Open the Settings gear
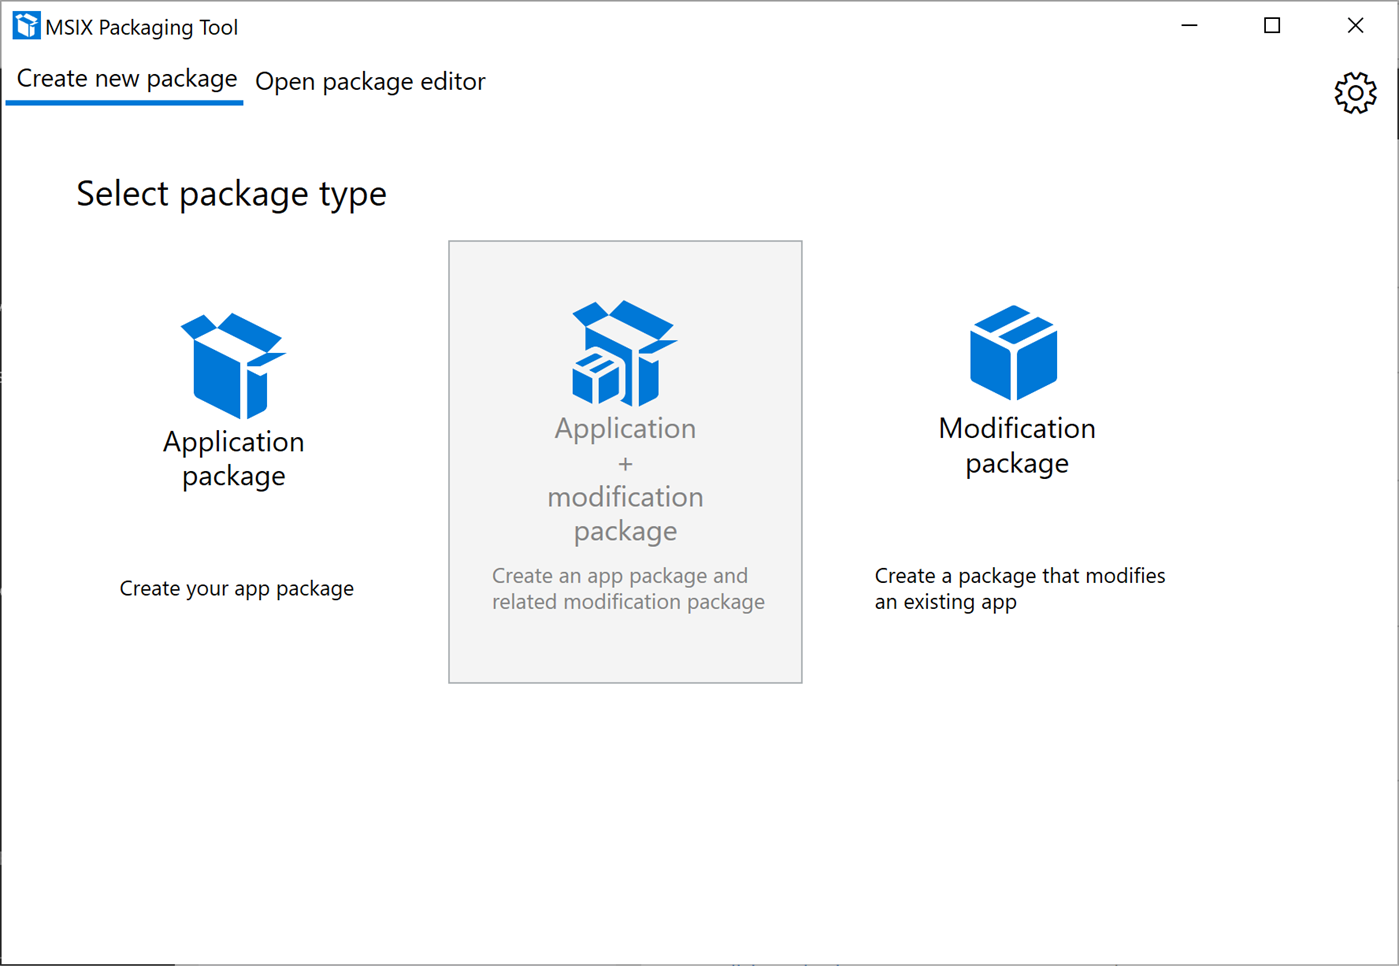The width and height of the screenshot is (1399, 966). point(1355,92)
